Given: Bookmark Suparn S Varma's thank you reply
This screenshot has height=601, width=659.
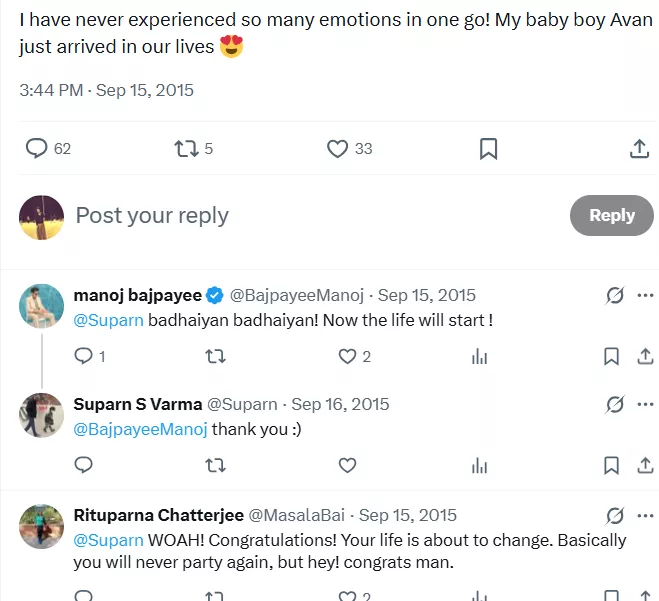Looking at the screenshot, I should pos(611,465).
